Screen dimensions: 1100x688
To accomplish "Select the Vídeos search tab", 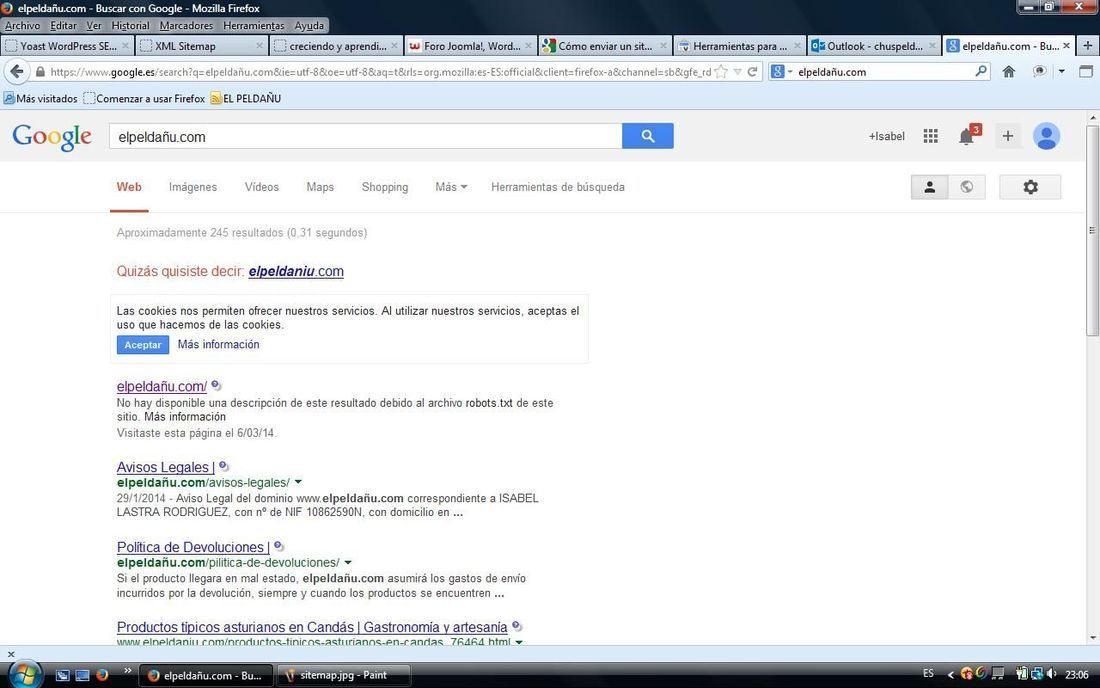I will click(262, 187).
